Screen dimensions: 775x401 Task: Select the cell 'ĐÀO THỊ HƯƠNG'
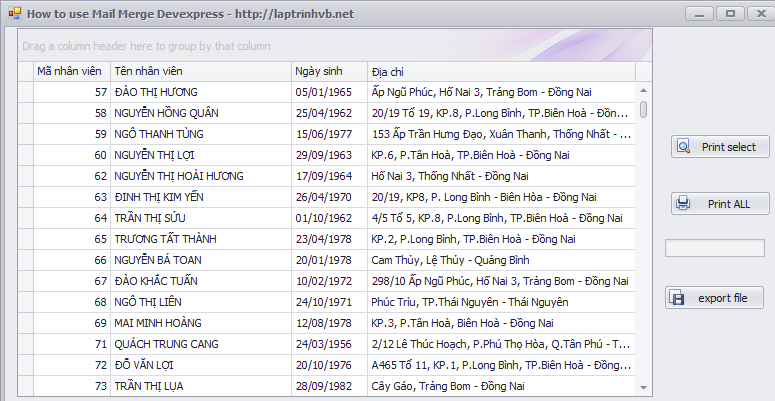tap(201, 92)
